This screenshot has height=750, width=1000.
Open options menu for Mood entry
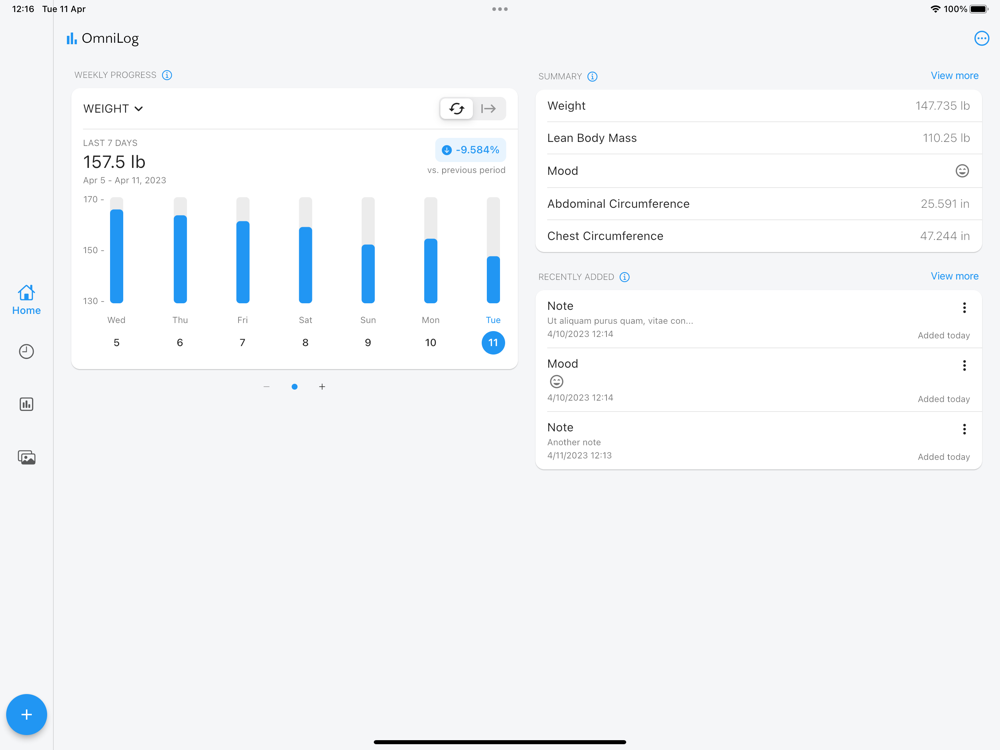point(964,365)
